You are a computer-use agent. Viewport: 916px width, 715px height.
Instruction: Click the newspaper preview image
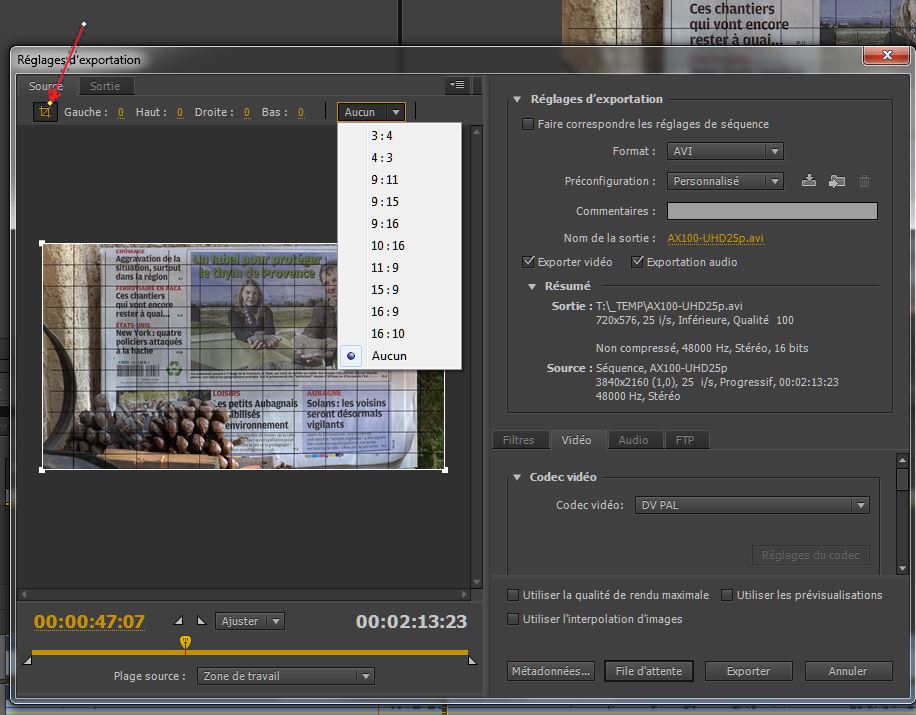pyautogui.click(x=244, y=356)
